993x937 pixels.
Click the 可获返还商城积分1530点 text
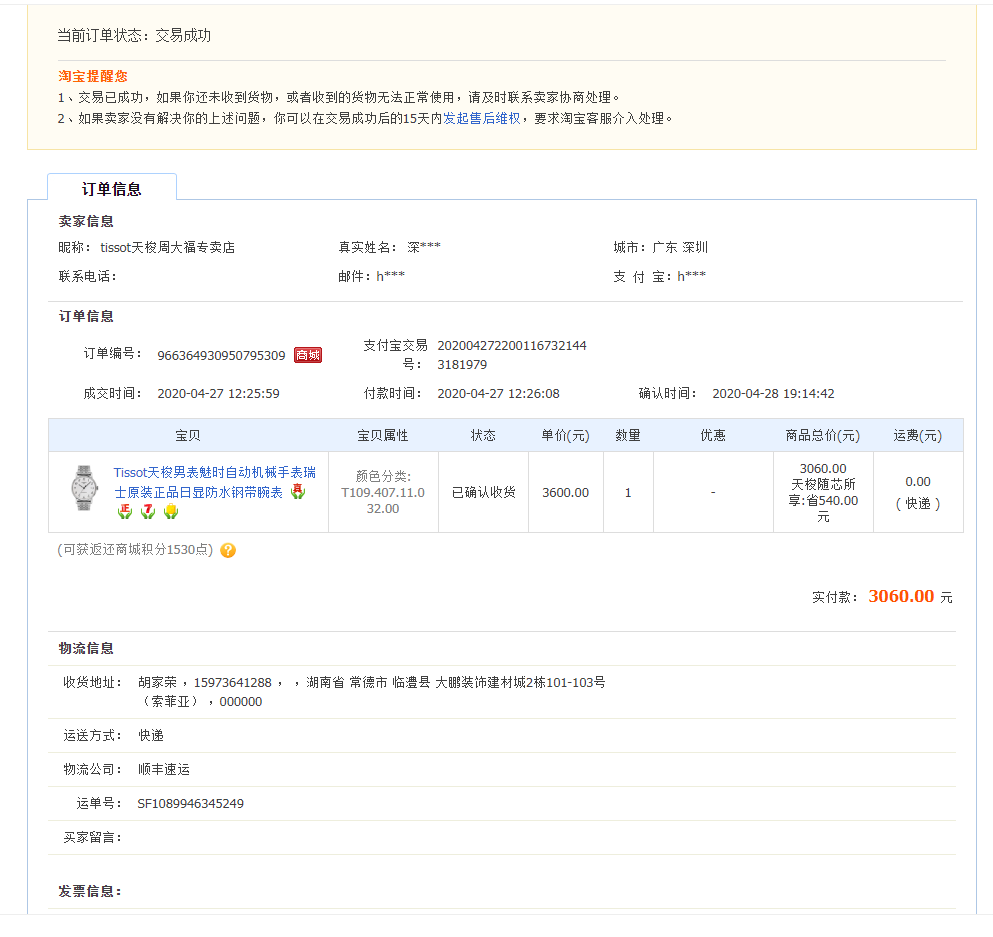[x=135, y=550]
